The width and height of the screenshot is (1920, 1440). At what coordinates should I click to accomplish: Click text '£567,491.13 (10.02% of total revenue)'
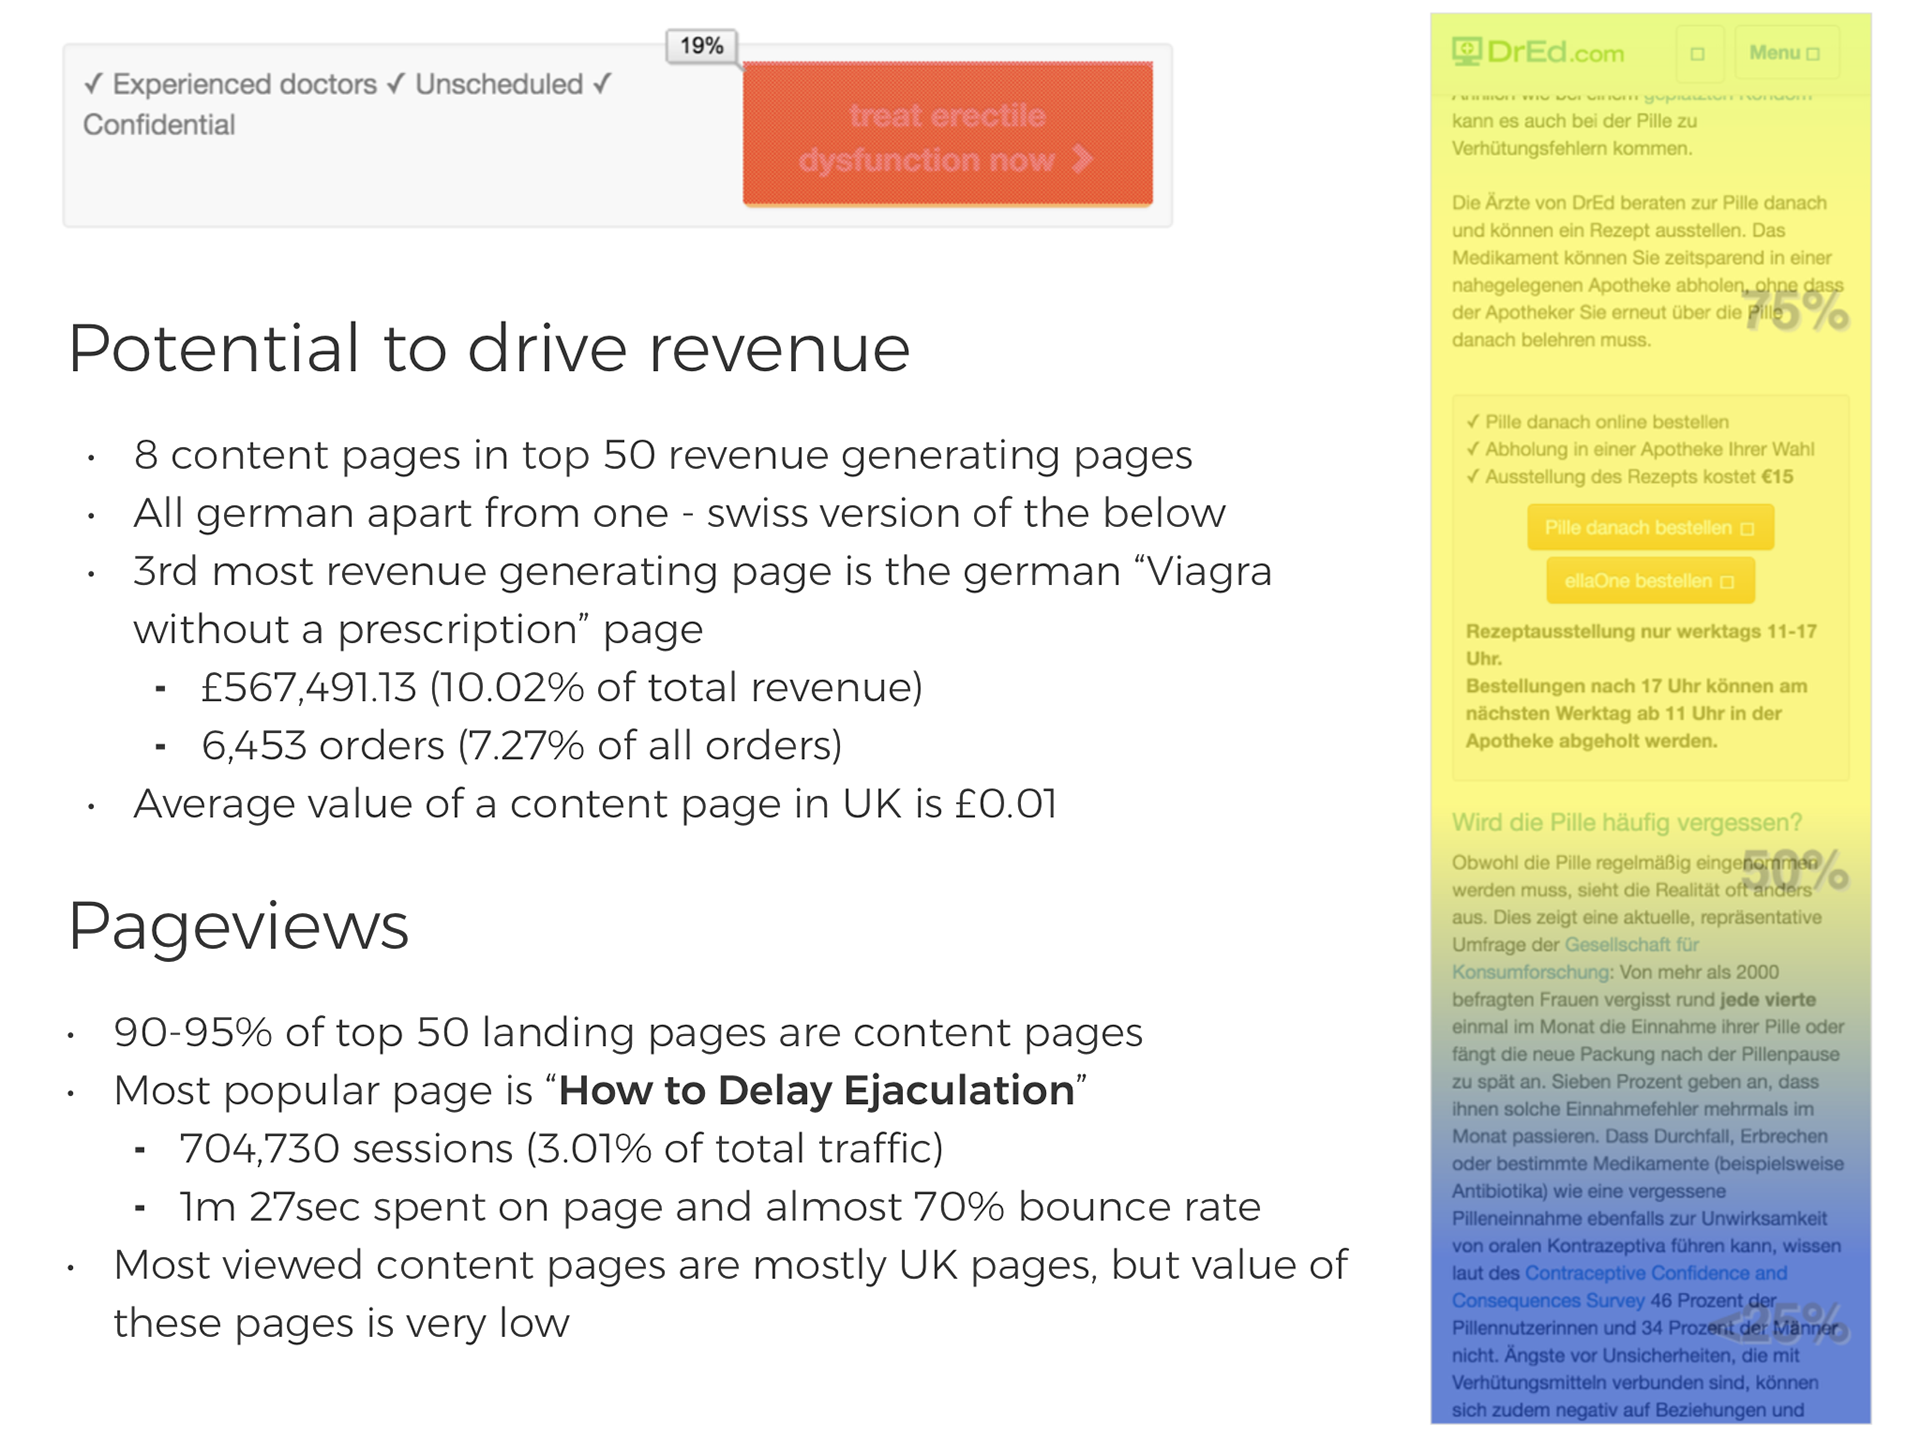(x=562, y=687)
